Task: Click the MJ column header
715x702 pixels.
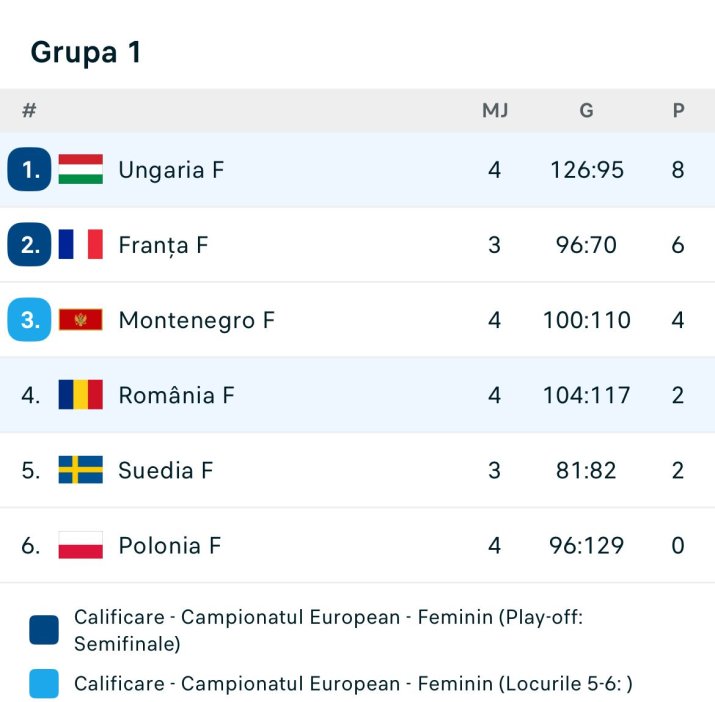Action: 495,110
